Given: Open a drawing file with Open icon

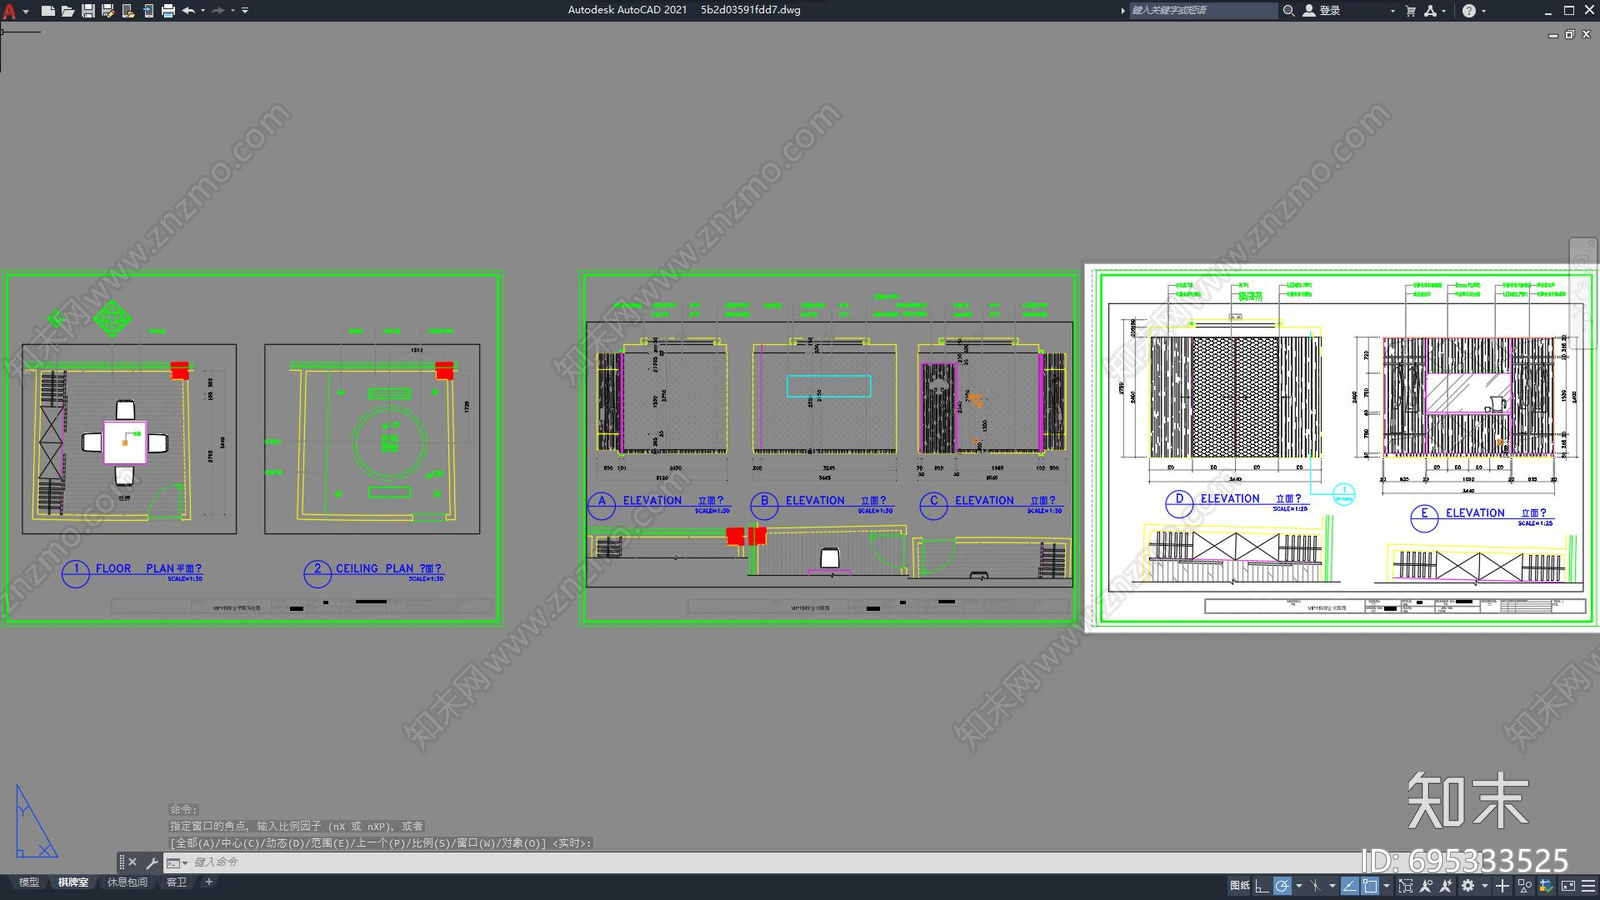Looking at the screenshot, I should tap(68, 11).
